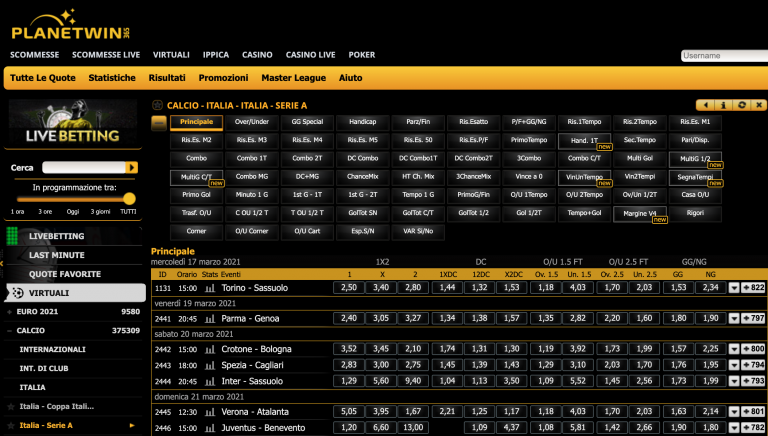The height and width of the screenshot is (436, 768).
Task: Click stats chart icon for Parma - Genoa
Action: pyautogui.click(x=210, y=318)
